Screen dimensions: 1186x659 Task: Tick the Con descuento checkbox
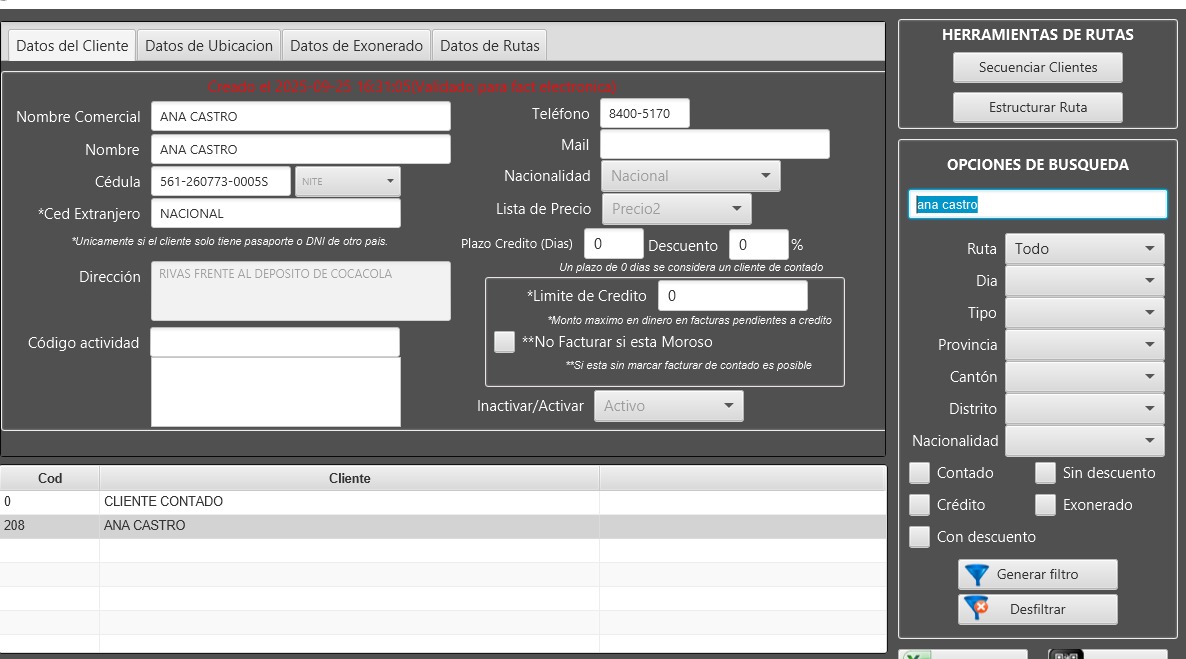tap(919, 537)
